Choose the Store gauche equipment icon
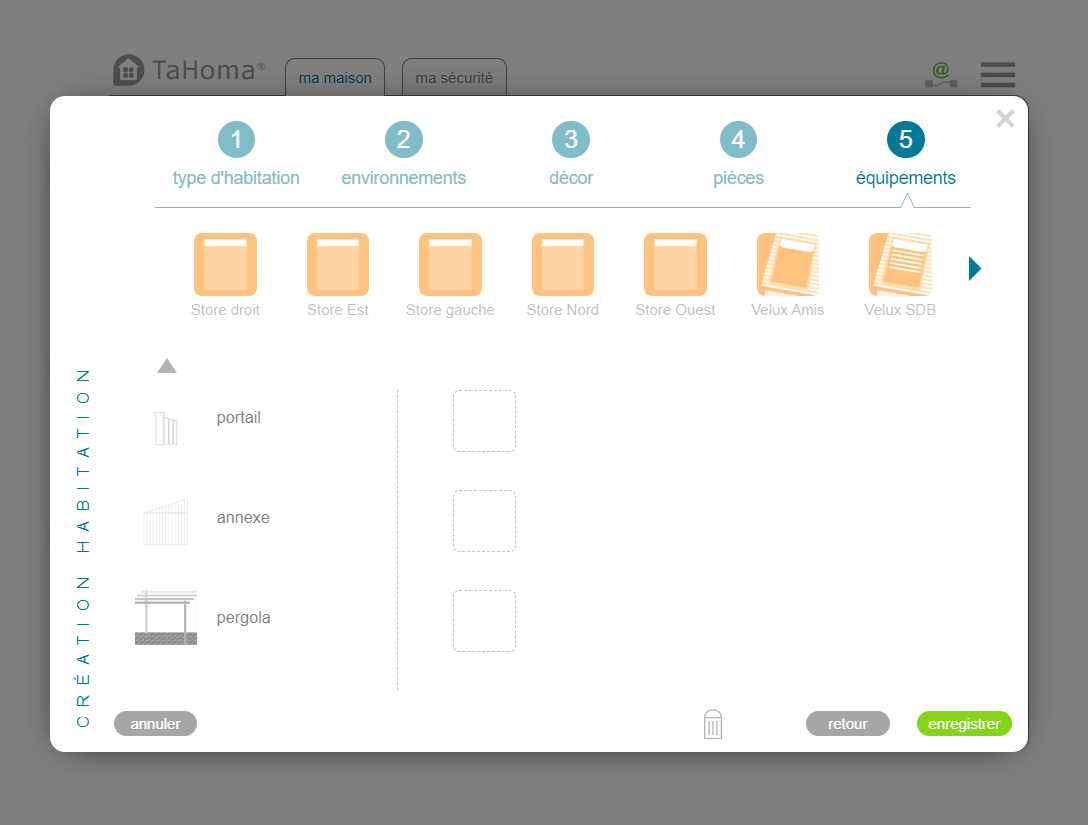This screenshot has height=825, width=1088. [x=450, y=264]
